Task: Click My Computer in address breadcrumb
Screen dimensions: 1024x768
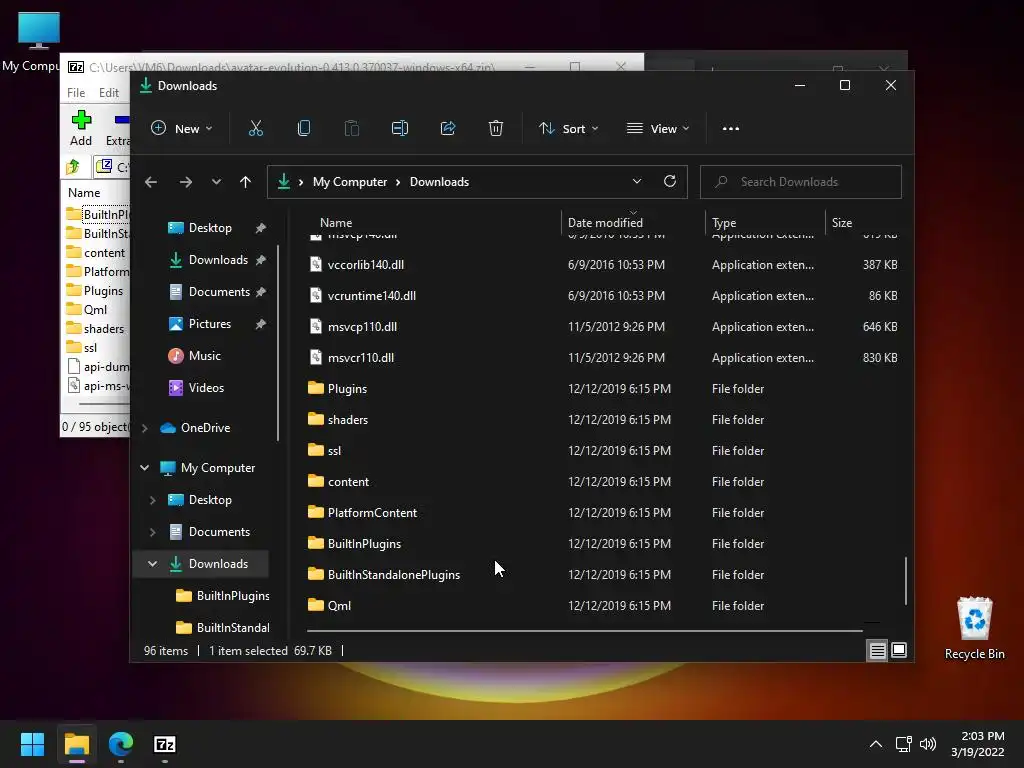Action: click(x=349, y=182)
